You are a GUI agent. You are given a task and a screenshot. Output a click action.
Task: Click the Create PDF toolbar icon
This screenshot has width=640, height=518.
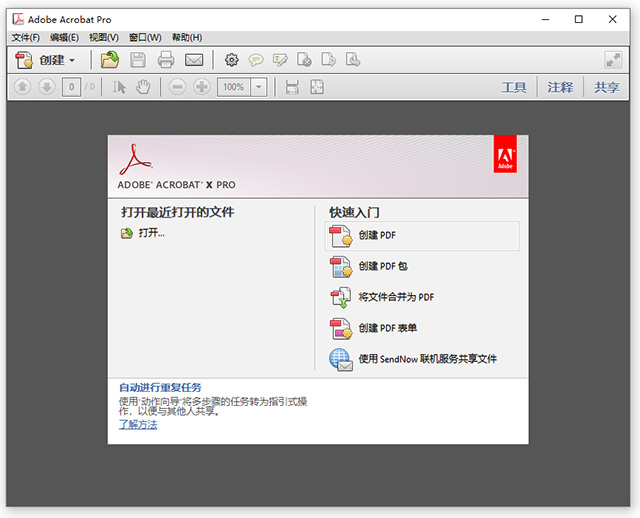pyautogui.click(x=24, y=60)
